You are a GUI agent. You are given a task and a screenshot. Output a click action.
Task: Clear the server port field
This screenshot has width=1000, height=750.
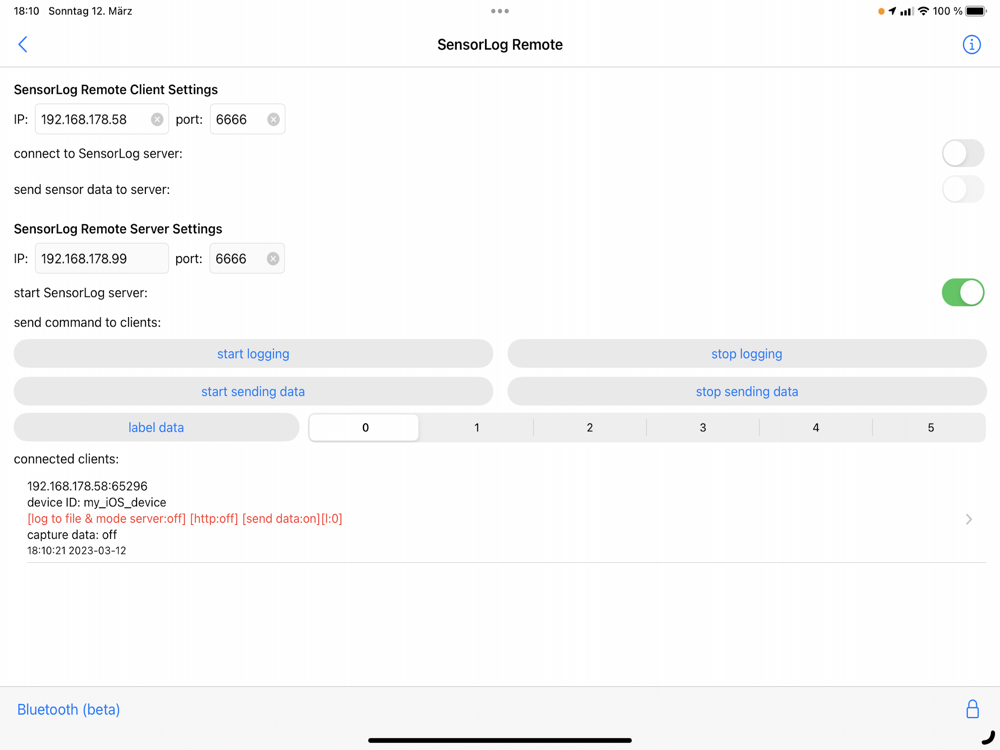(x=273, y=258)
